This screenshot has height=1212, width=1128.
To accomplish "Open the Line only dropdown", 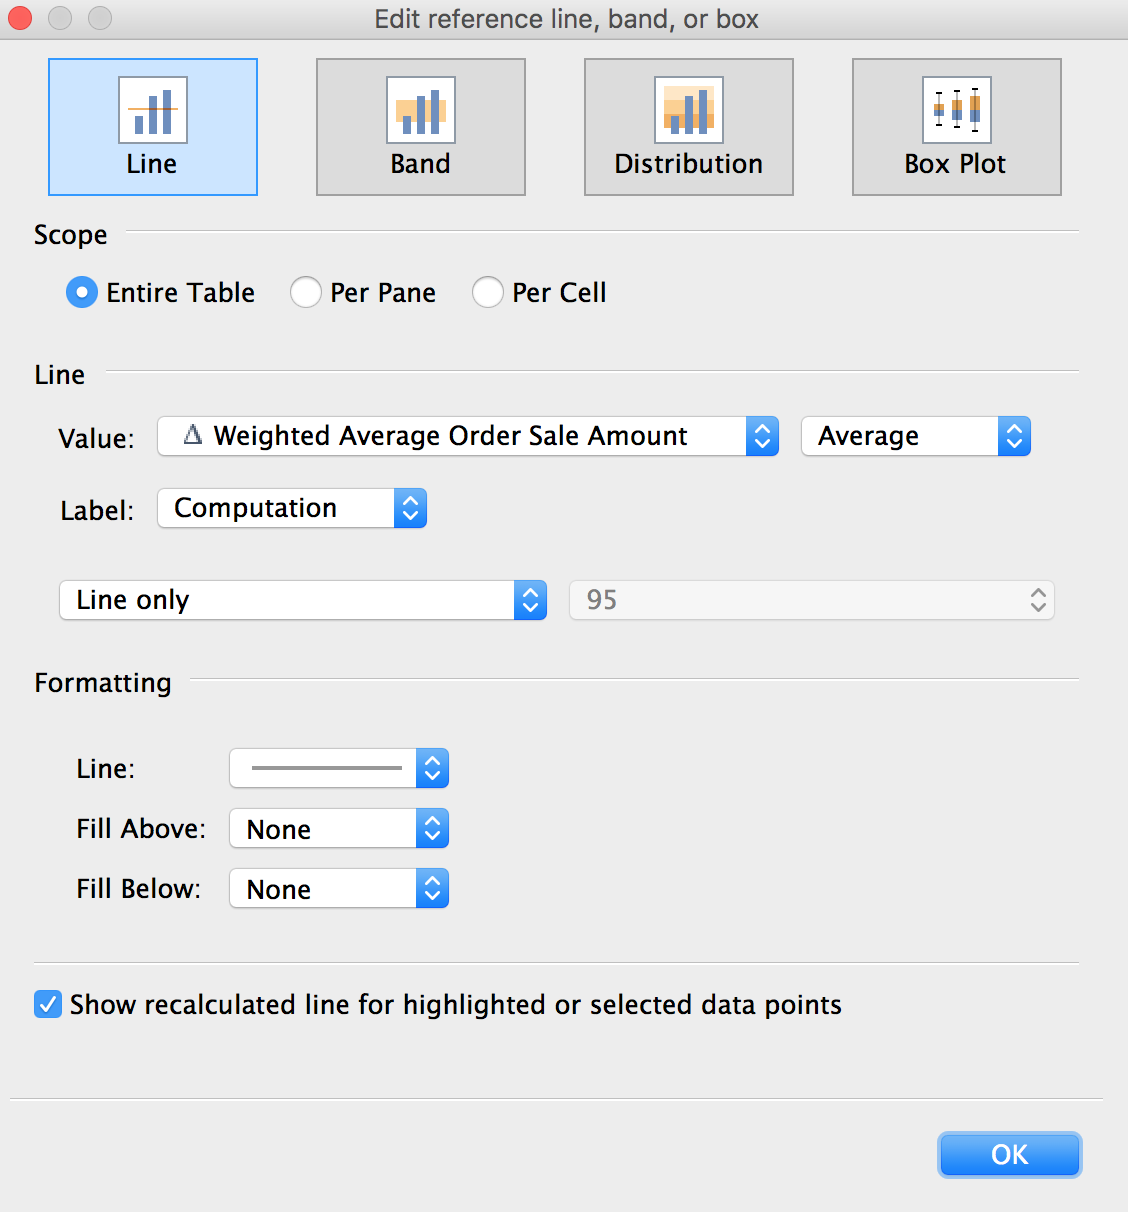I will tap(302, 600).
